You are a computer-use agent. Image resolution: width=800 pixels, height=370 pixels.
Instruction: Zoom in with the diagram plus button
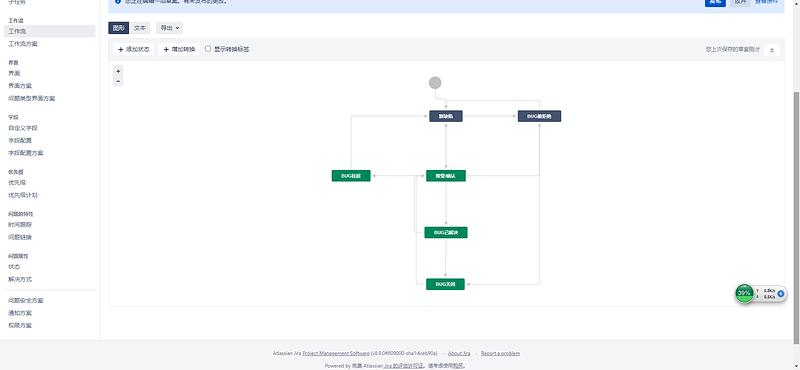118,71
